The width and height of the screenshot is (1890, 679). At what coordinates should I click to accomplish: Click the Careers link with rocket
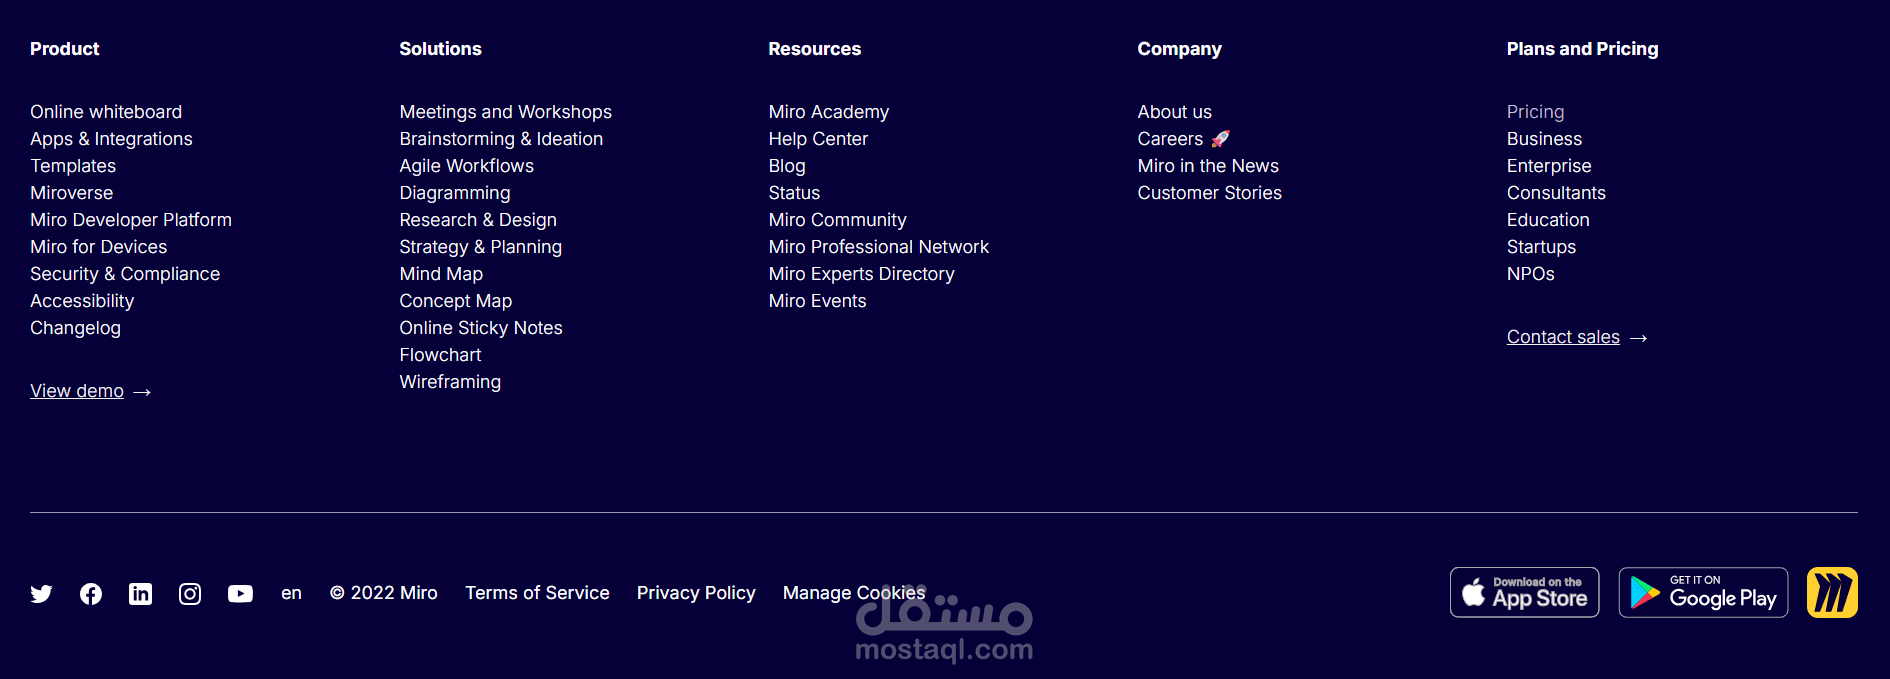[x=1184, y=139]
